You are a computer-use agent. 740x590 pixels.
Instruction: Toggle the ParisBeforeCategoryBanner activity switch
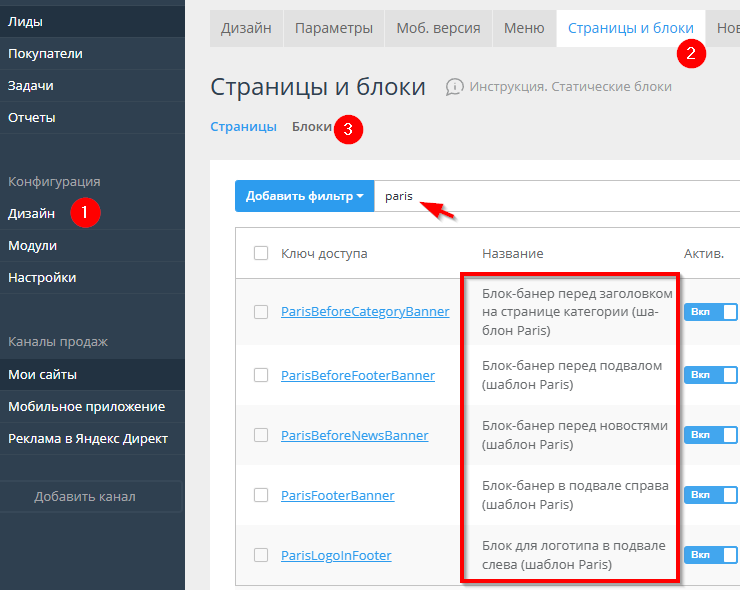[x=710, y=312]
